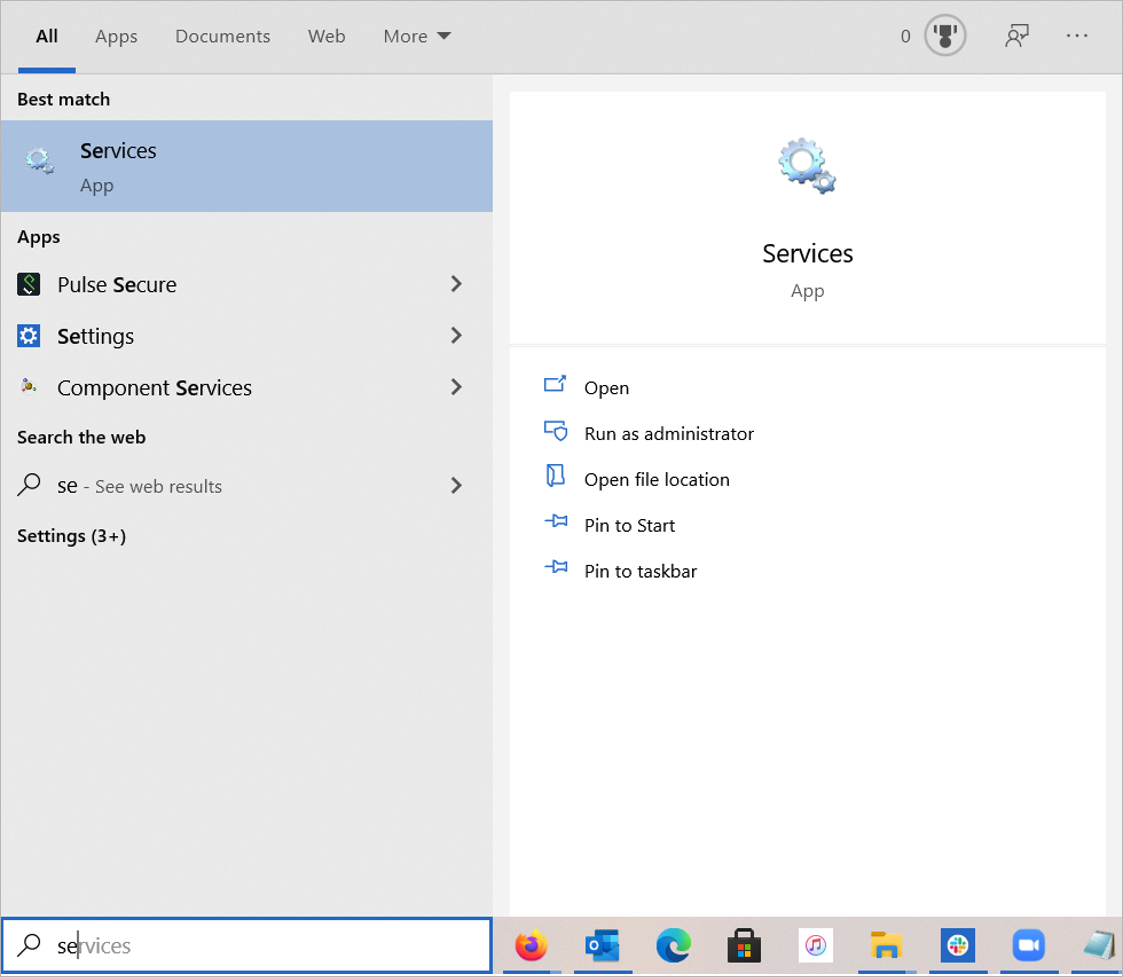Expand the Settings result chevron
Viewport: 1123px width, 977px height.
[x=456, y=336]
